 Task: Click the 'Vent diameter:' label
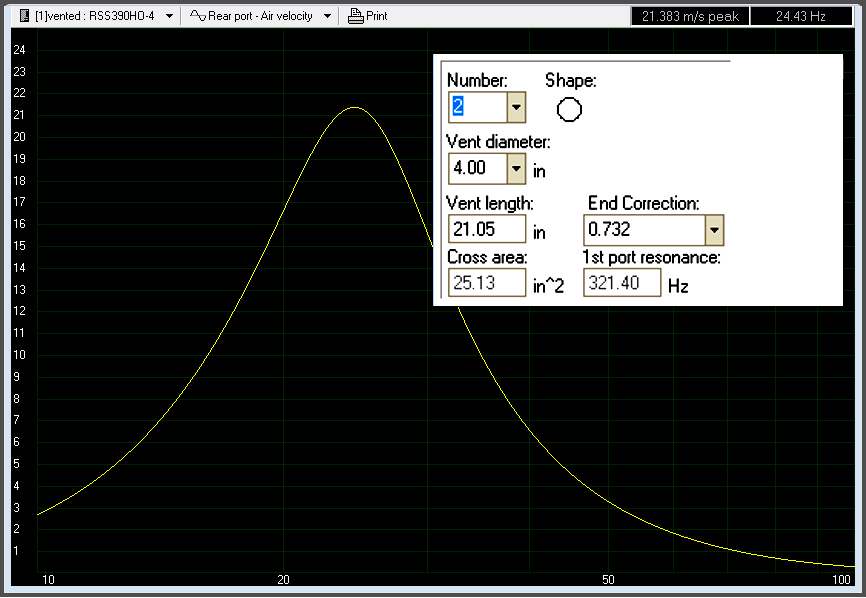coord(498,142)
